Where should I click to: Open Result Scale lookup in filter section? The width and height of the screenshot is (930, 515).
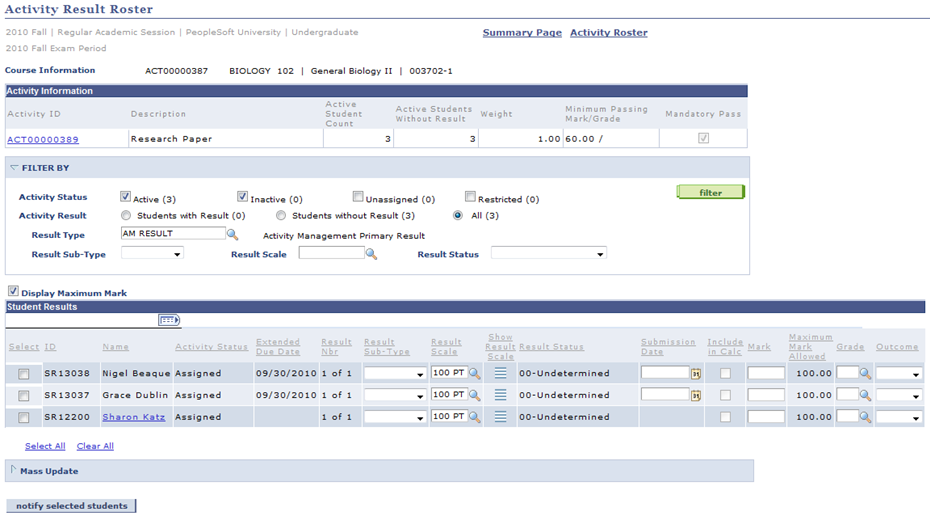[371, 254]
